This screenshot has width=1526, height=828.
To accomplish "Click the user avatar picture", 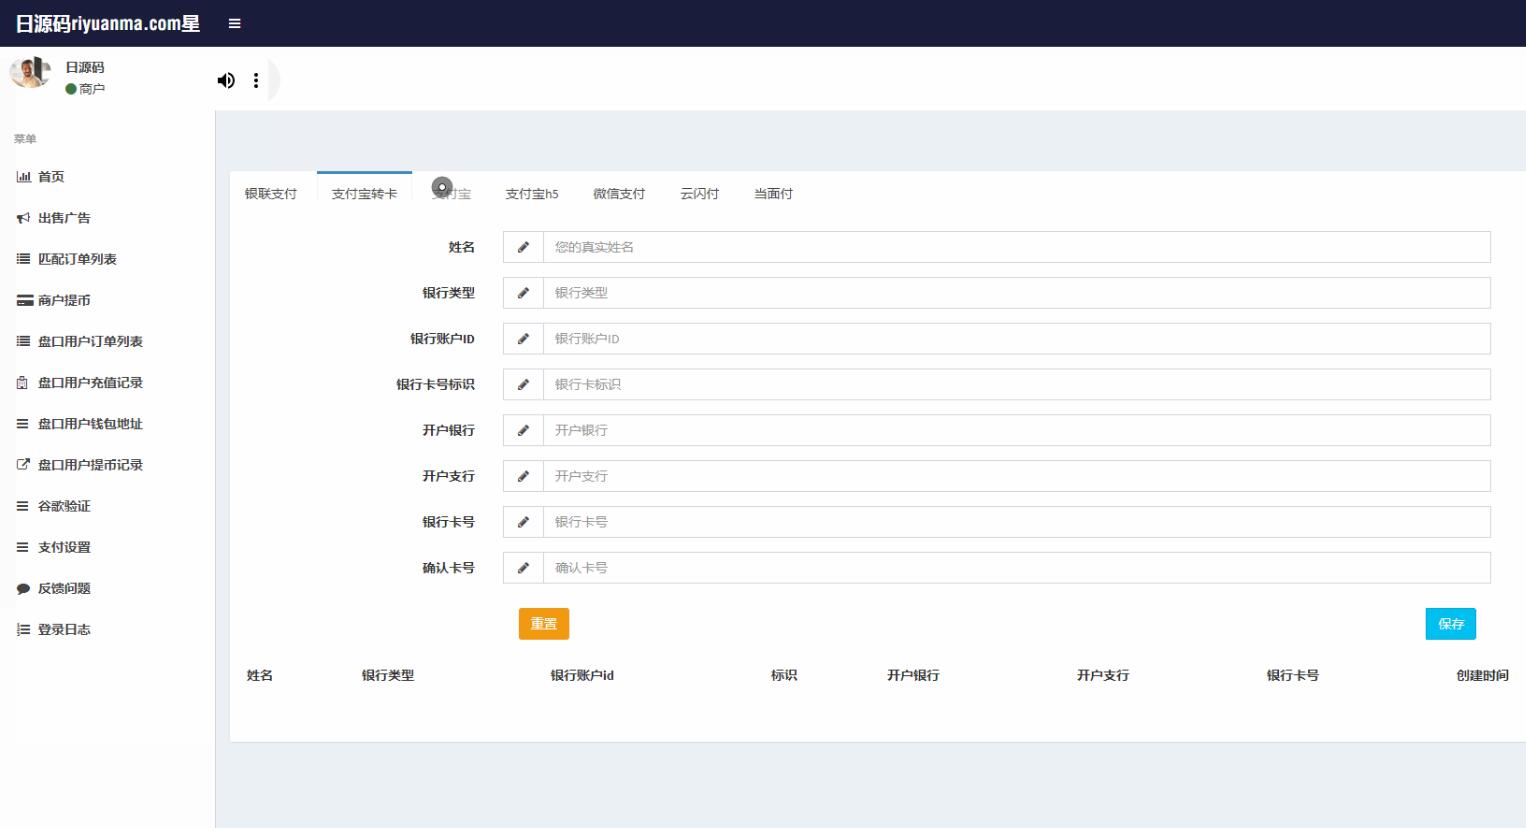I will (x=30, y=73).
